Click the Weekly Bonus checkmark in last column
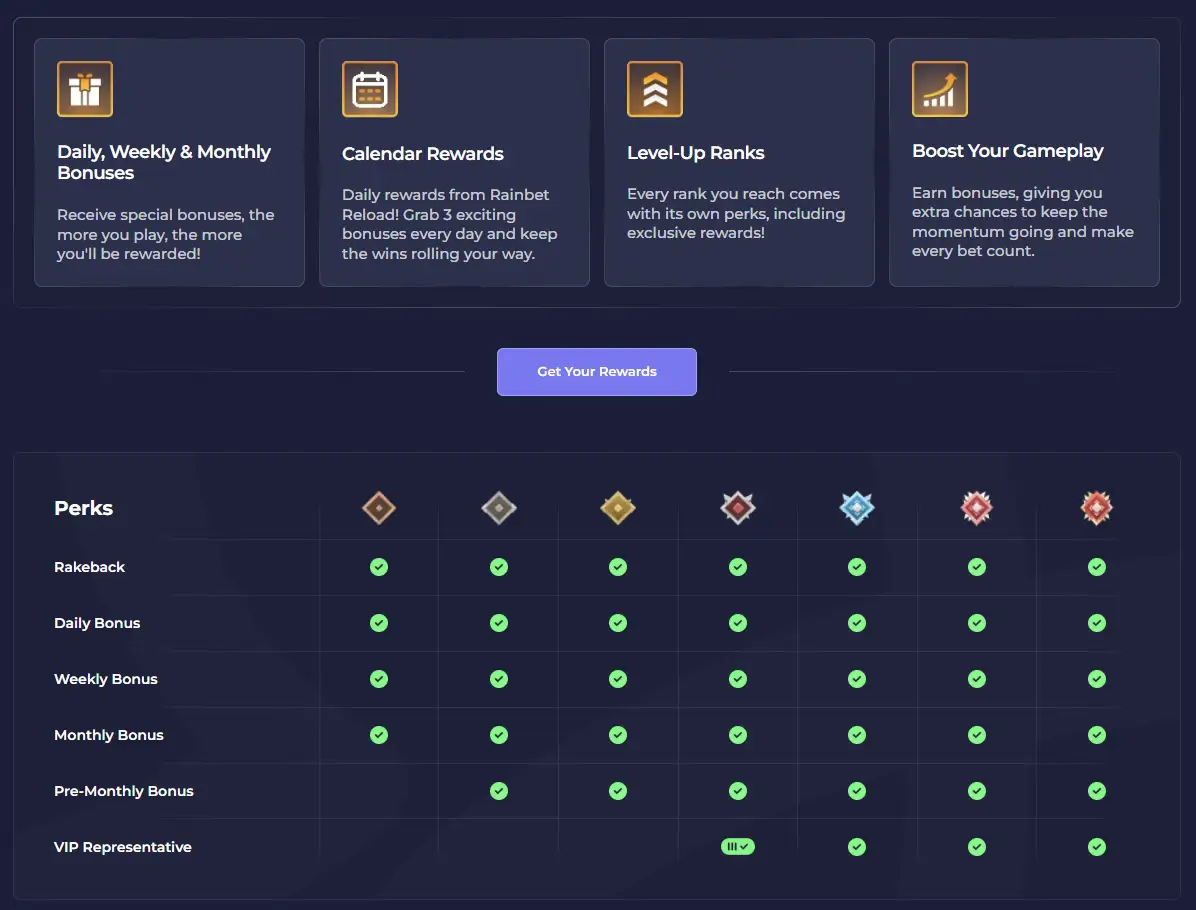 (x=1097, y=679)
